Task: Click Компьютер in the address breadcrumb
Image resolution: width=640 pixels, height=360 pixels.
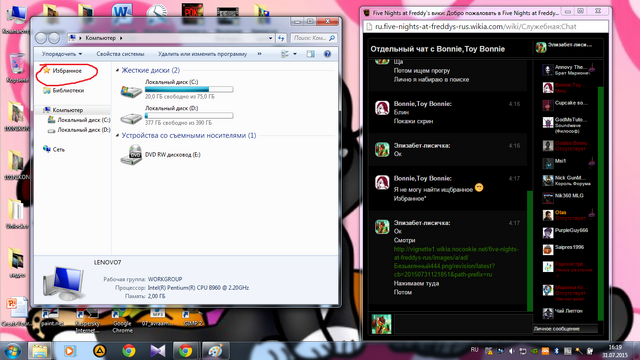Action: [x=100, y=38]
